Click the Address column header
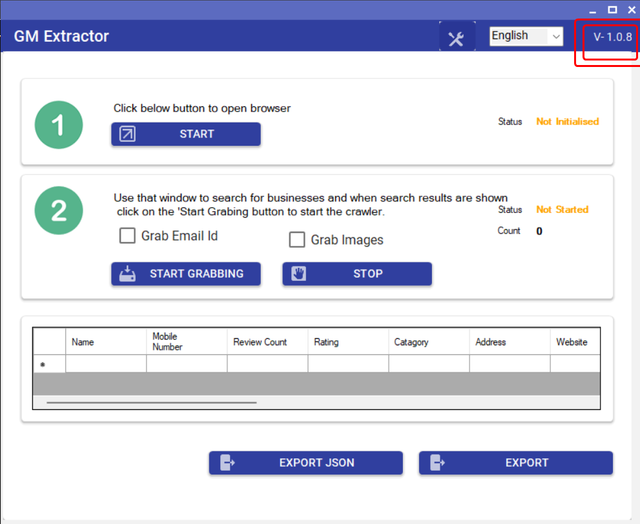The height and width of the screenshot is (524, 640). pos(510,342)
